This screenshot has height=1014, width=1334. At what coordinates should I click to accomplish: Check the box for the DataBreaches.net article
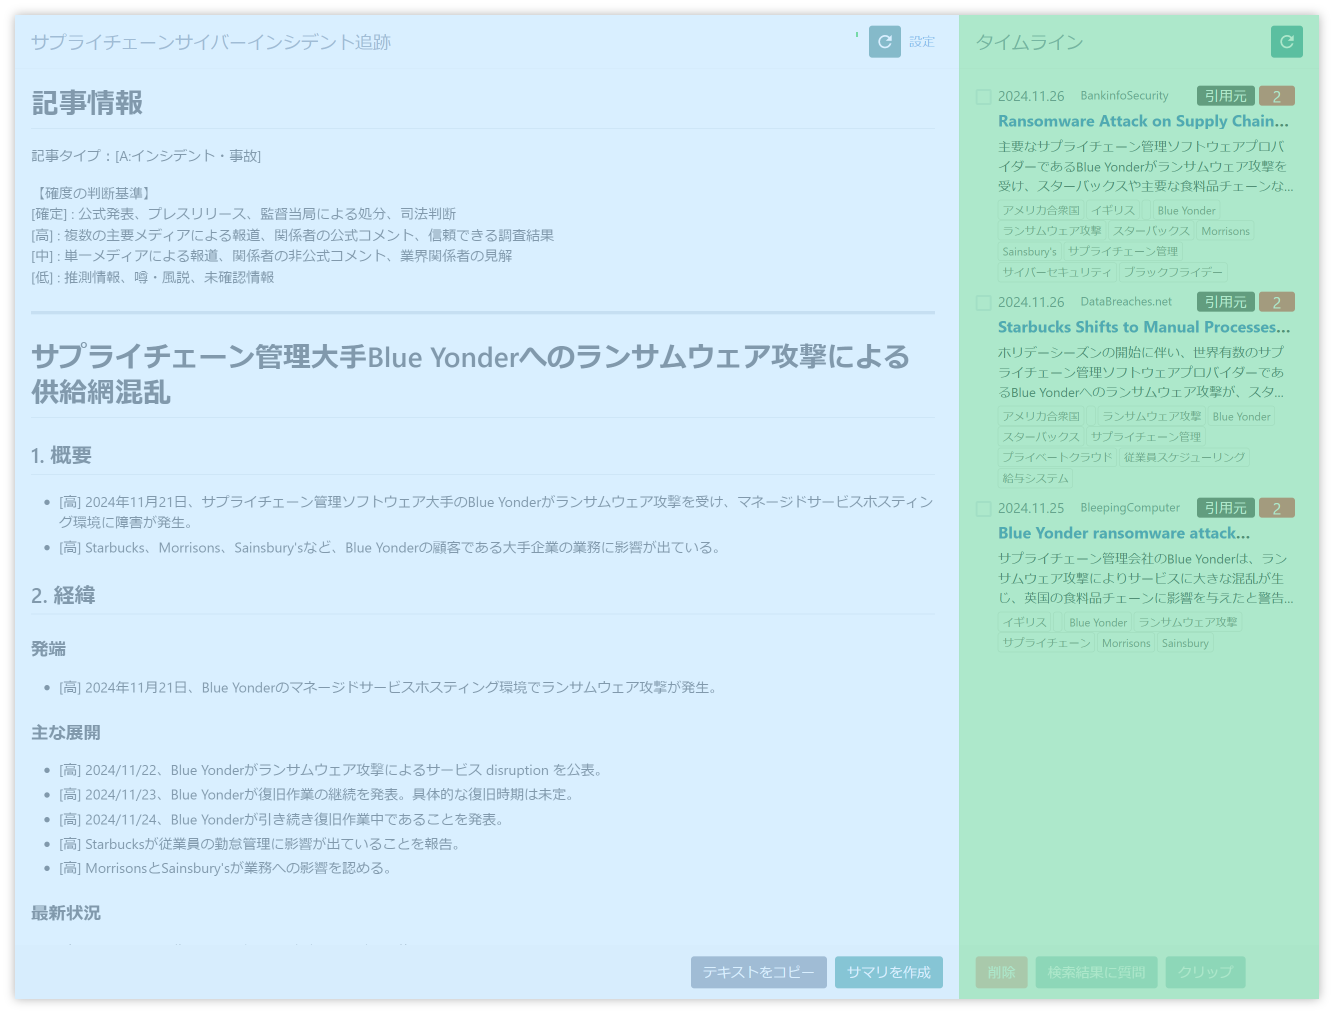[x=984, y=303]
